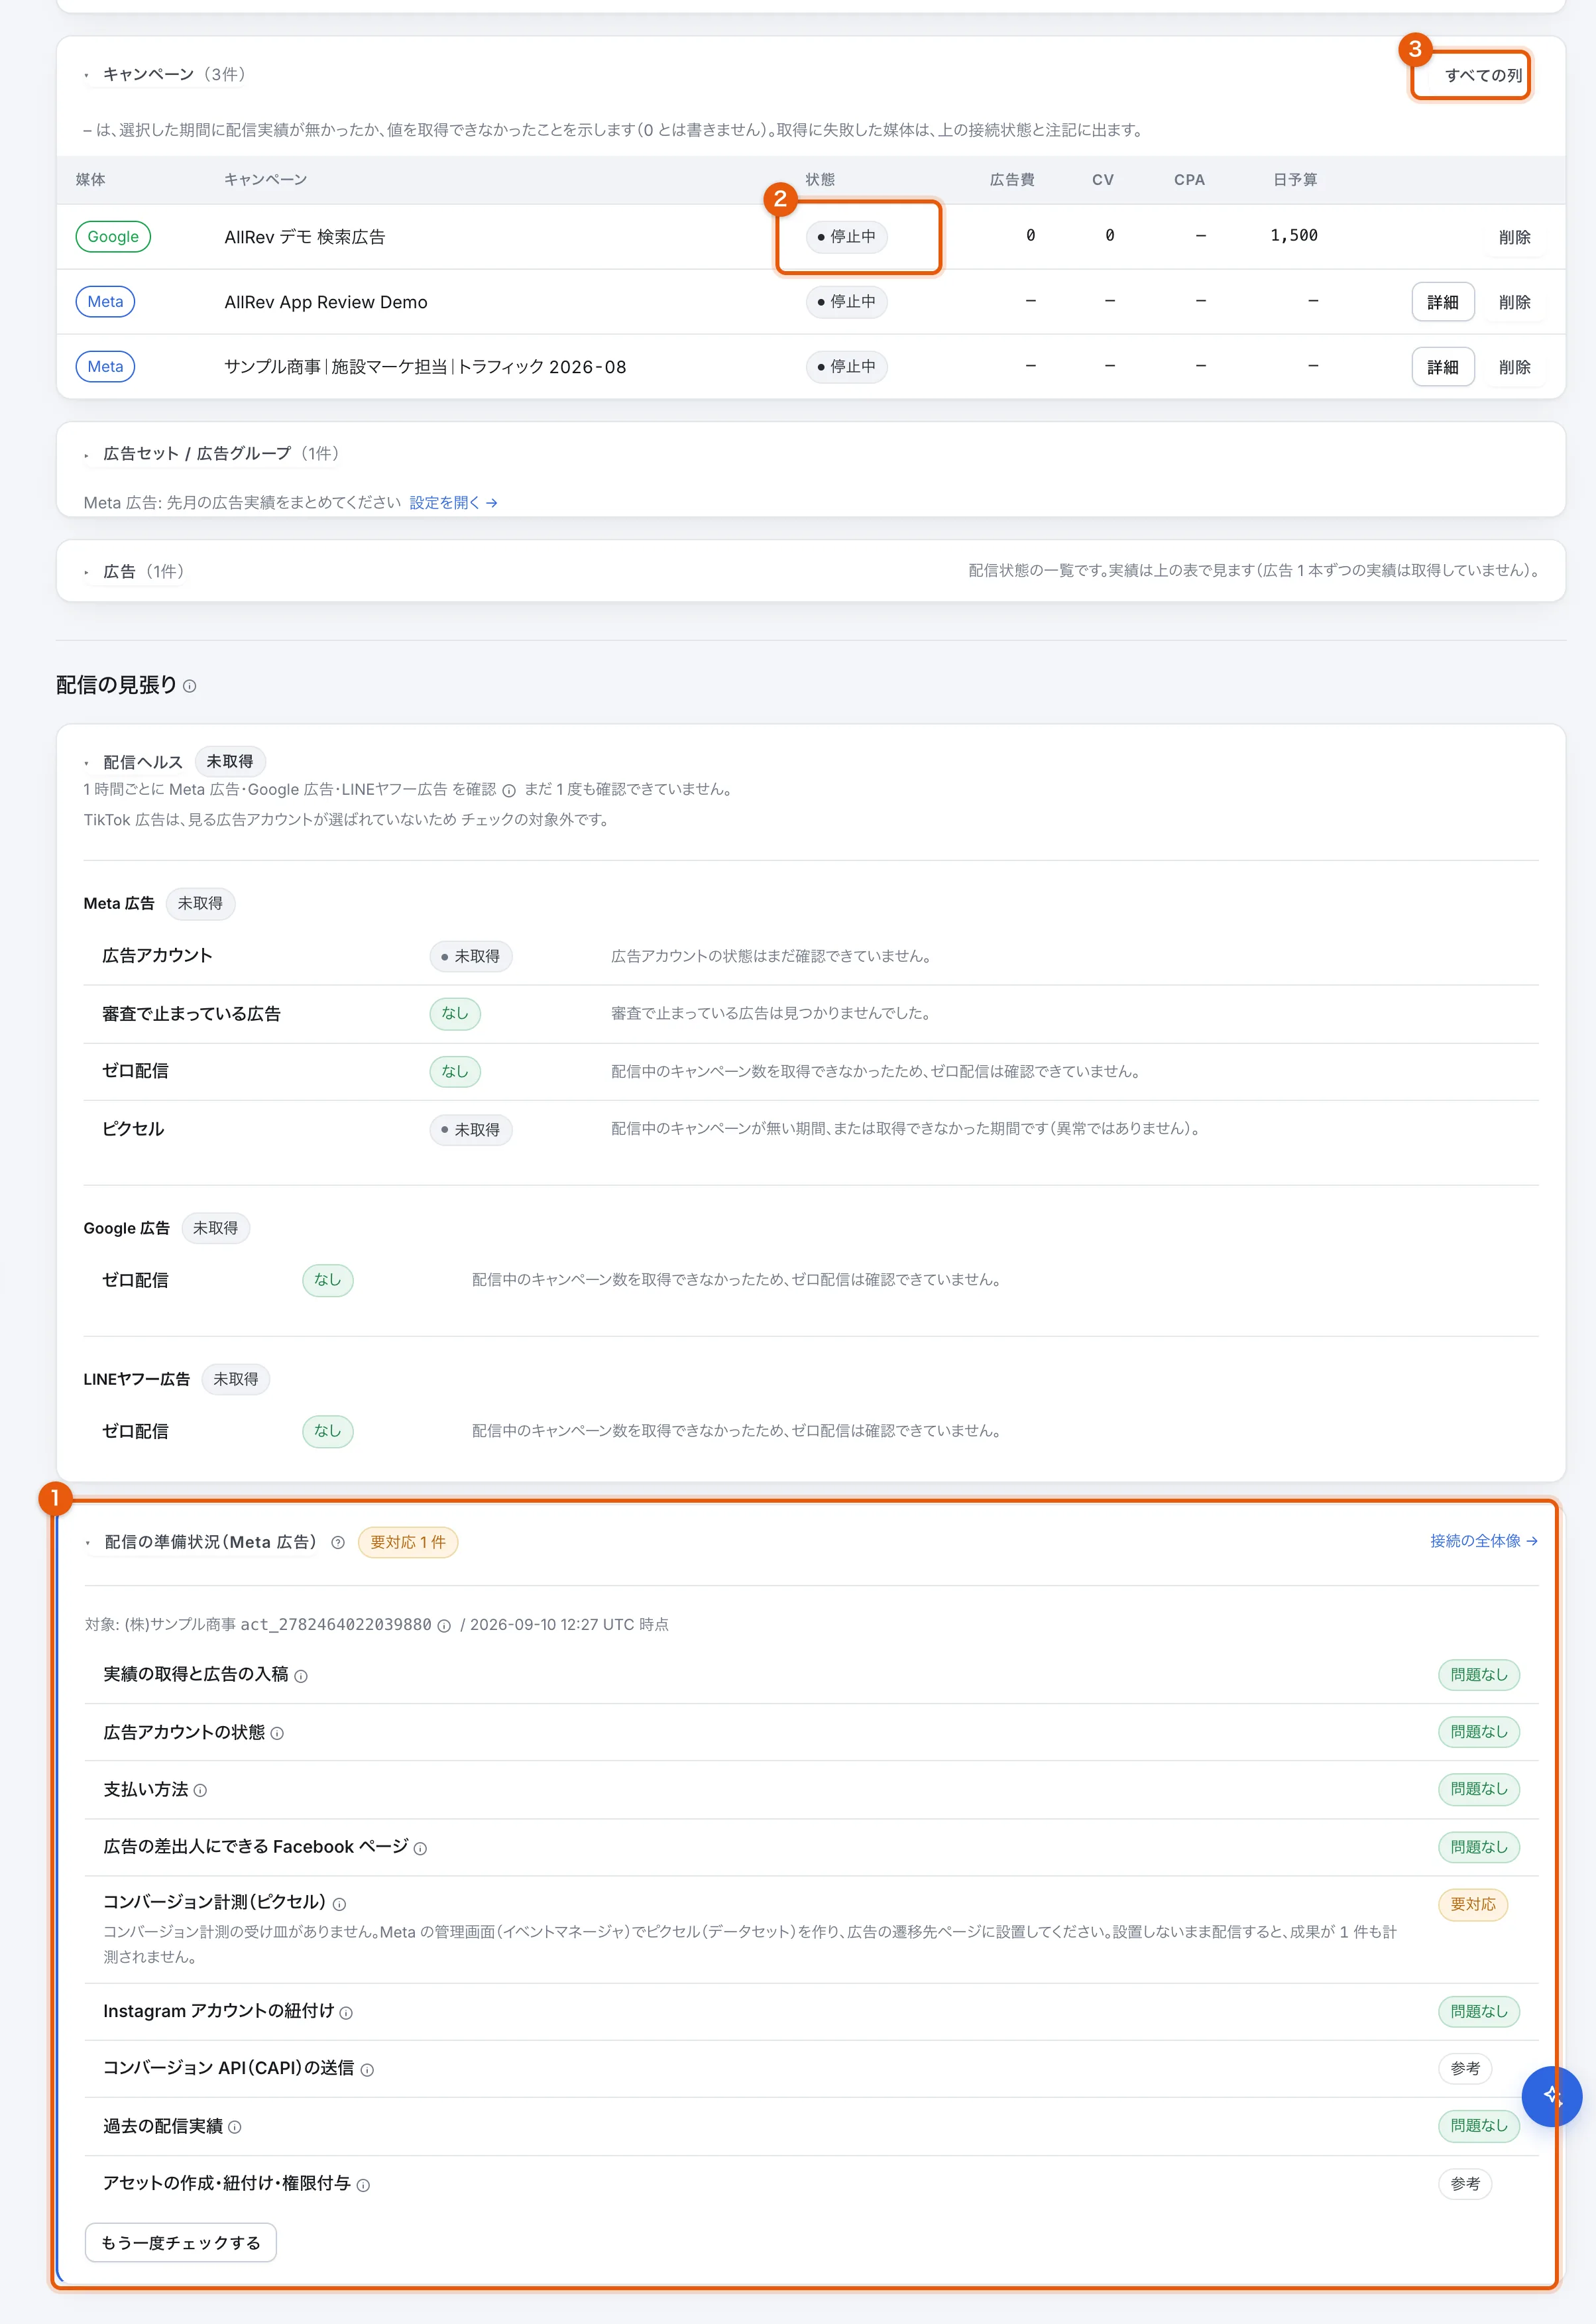This screenshot has height=2324, width=1596.
Task: Open 詳細 for AllRev App Review Demo
Action: tap(1442, 302)
